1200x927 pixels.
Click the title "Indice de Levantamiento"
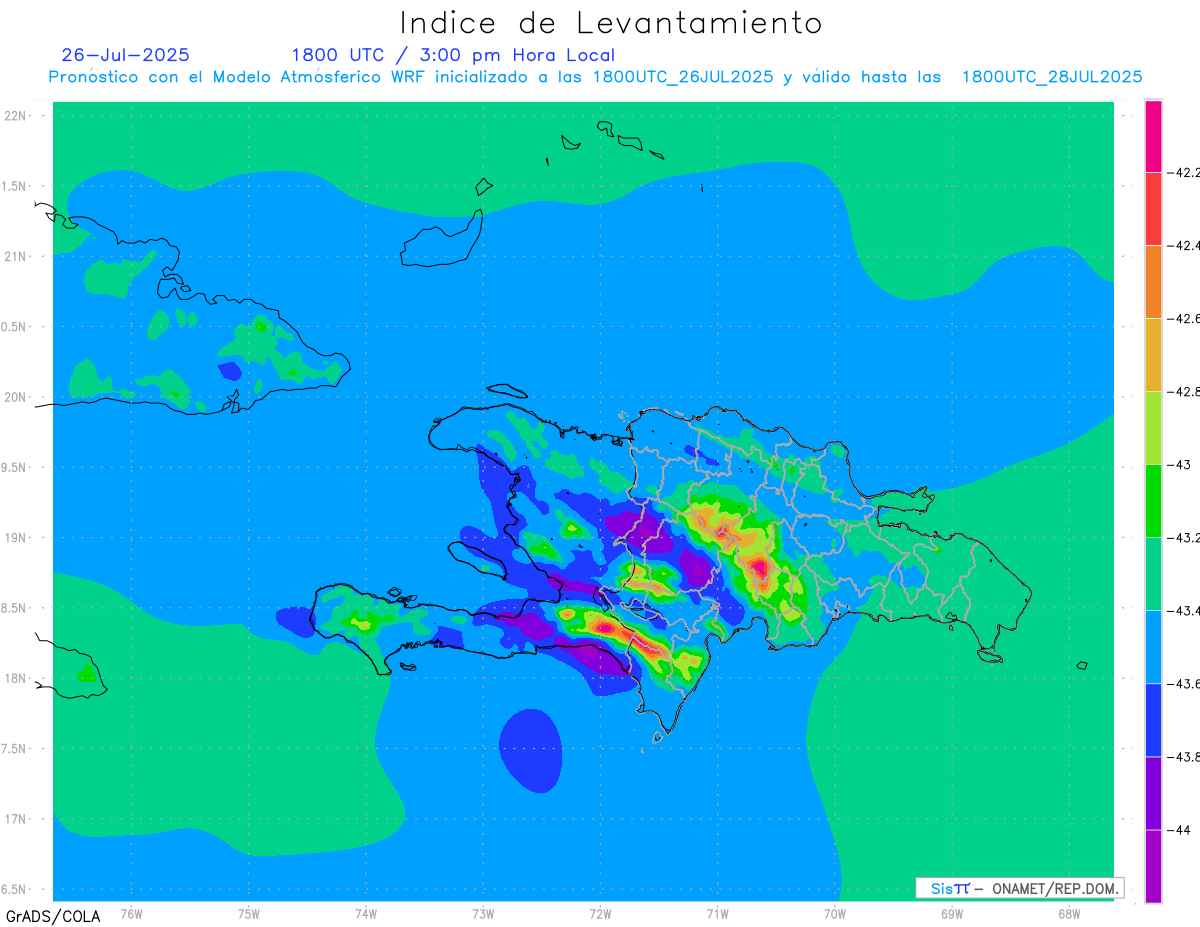pyautogui.click(x=610, y=22)
